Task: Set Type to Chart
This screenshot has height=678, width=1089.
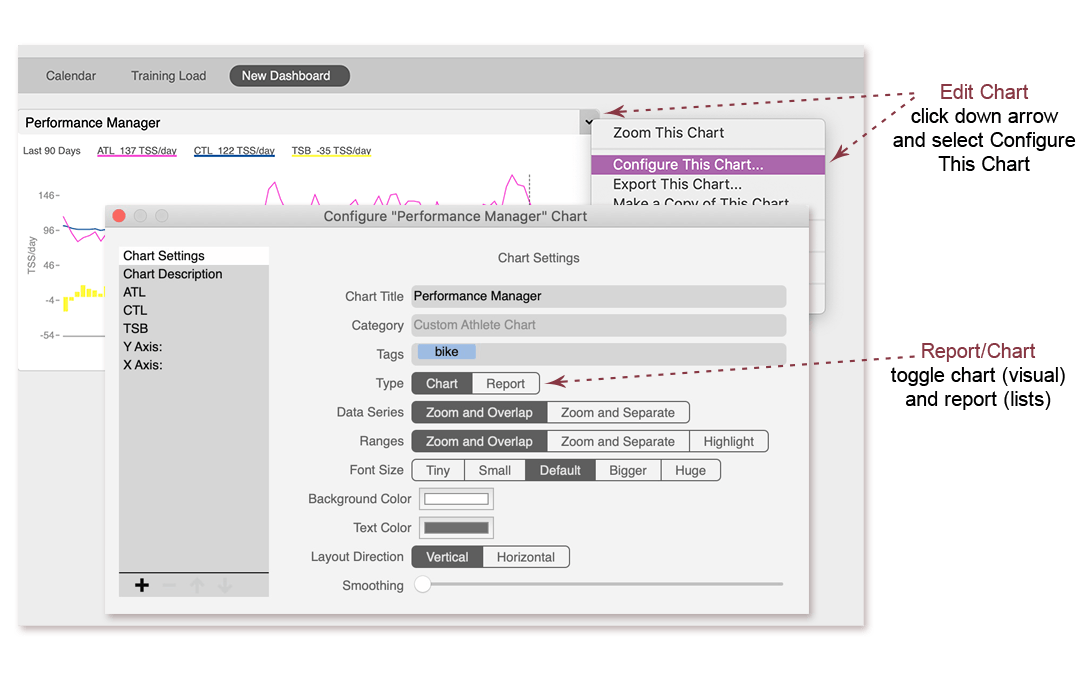Action: (x=442, y=383)
